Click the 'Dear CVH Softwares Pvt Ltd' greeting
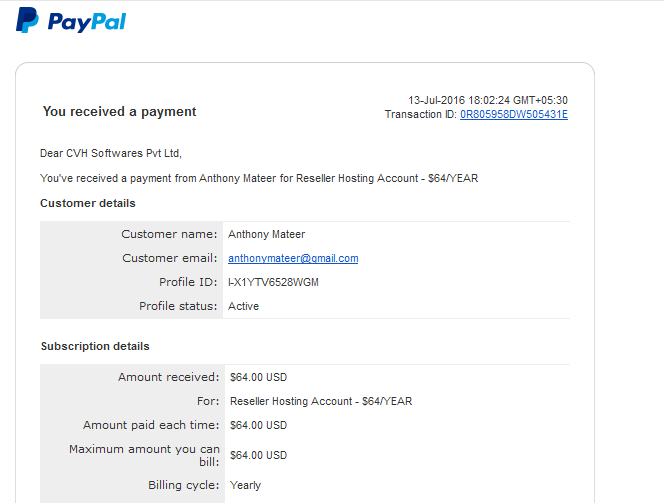Viewport: 664px width, 503px height. coord(111,153)
